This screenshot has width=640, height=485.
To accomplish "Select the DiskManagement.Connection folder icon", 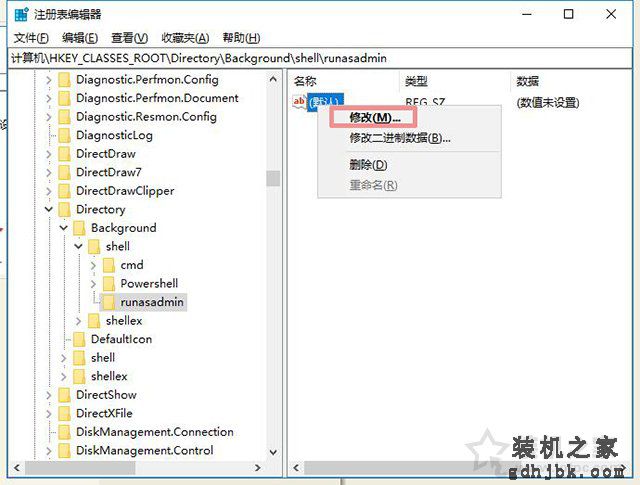I will point(64,432).
